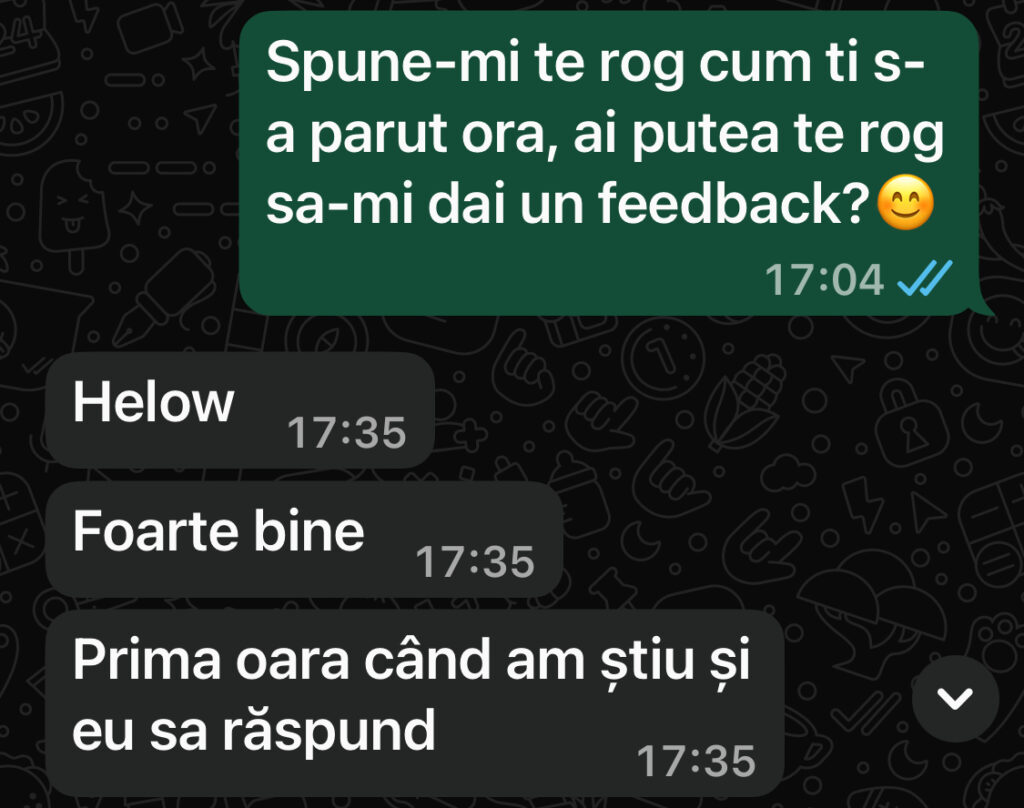
Task: Click the blue double-check read receipt
Action: click(925, 278)
